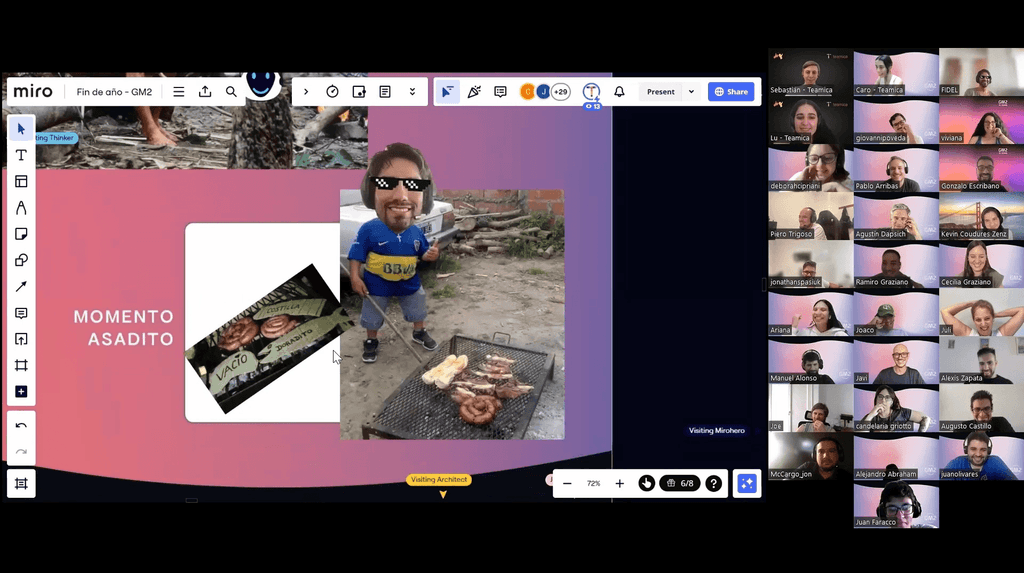Open the Shapes tool
1024x573 pixels.
pos(21,260)
